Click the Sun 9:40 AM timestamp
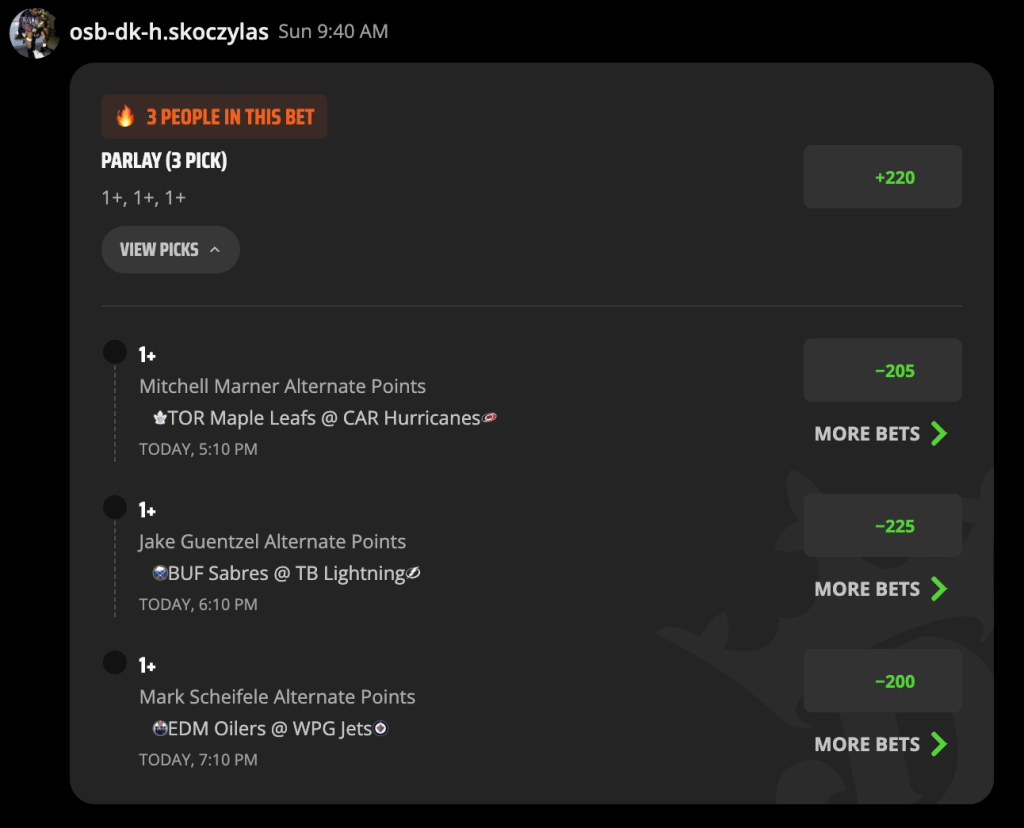This screenshot has height=828, width=1024. pos(333,31)
